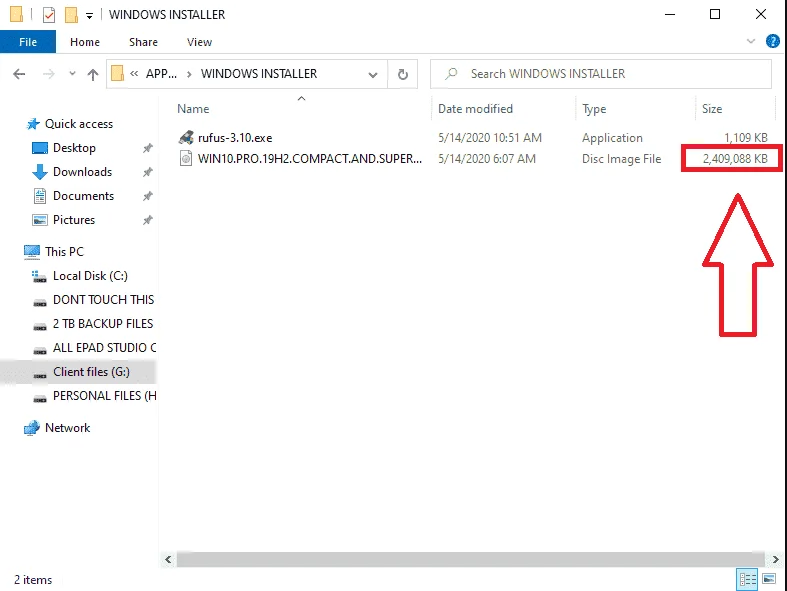This screenshot has height=591, width=787.
Task: Click the New folder quick access icon
Action: point(71,15)
